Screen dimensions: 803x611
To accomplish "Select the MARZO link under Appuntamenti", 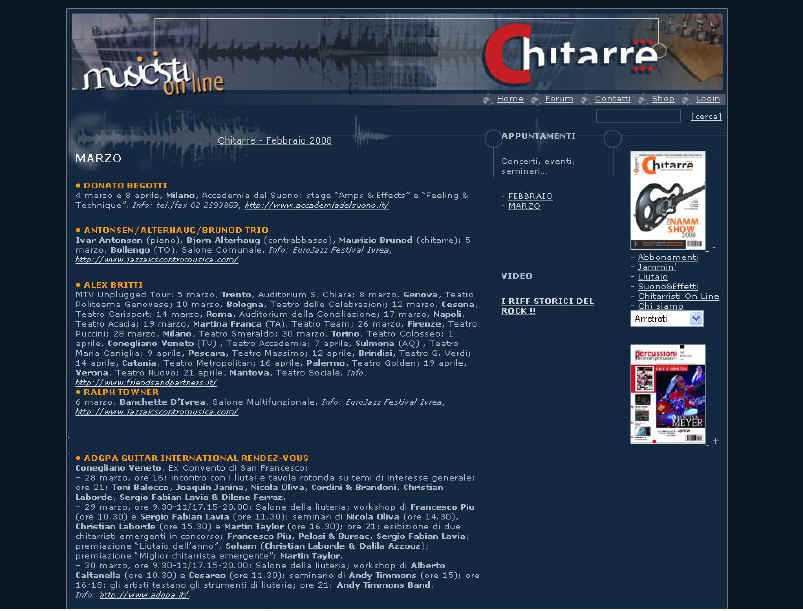I will (524, 205).
